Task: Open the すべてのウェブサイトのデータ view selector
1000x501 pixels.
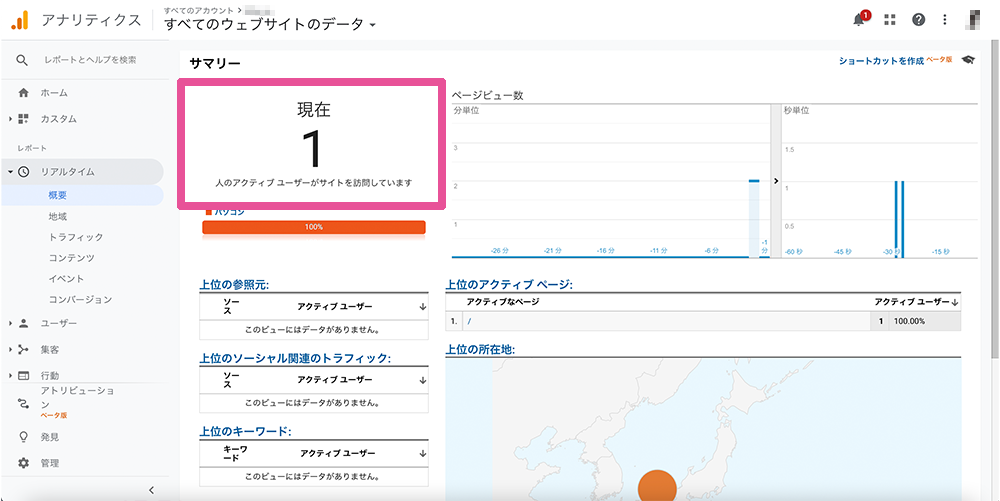Action: (x=270, y=25)
